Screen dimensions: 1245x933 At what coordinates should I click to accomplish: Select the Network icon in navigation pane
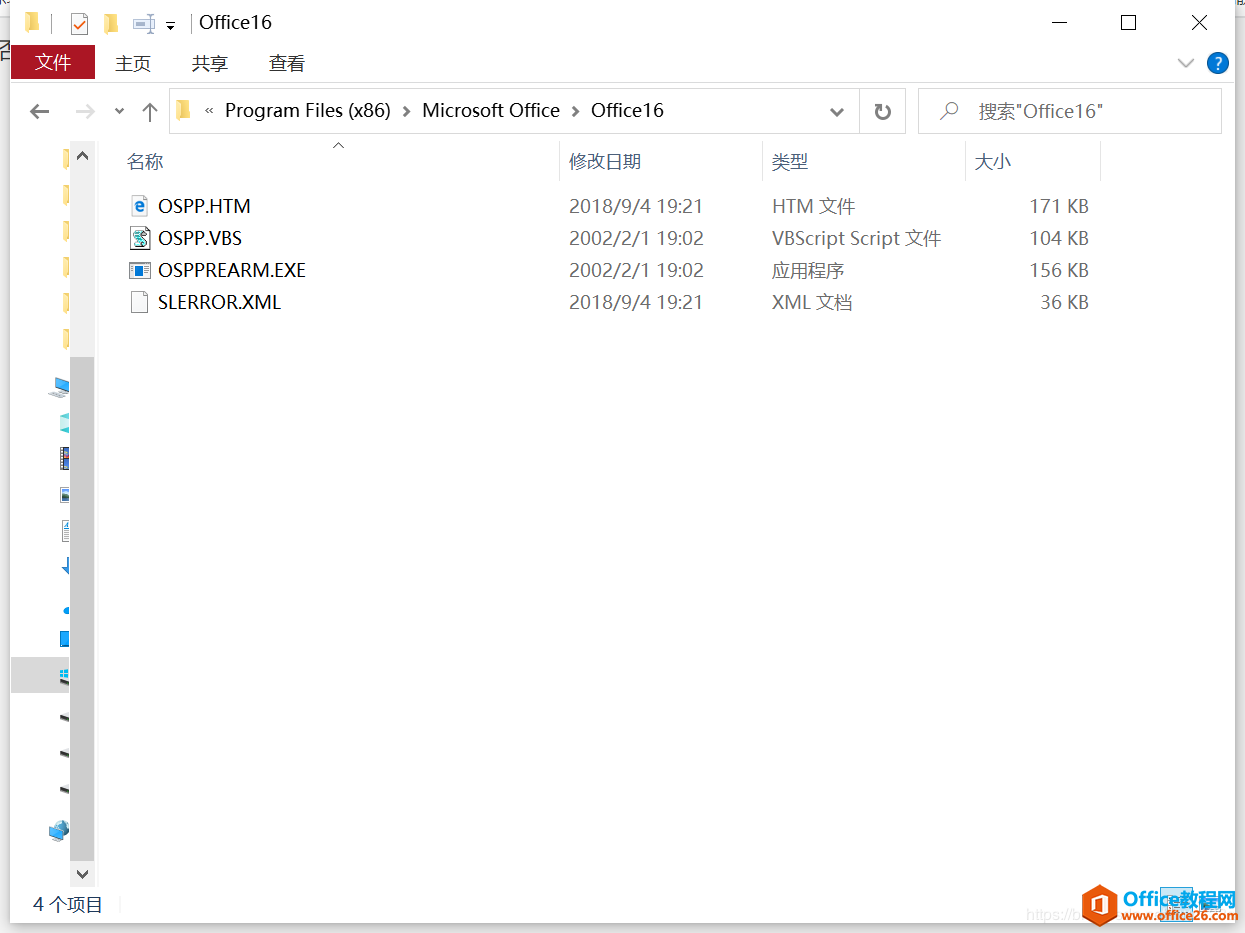pyautogui.click(x=60, y=830)
